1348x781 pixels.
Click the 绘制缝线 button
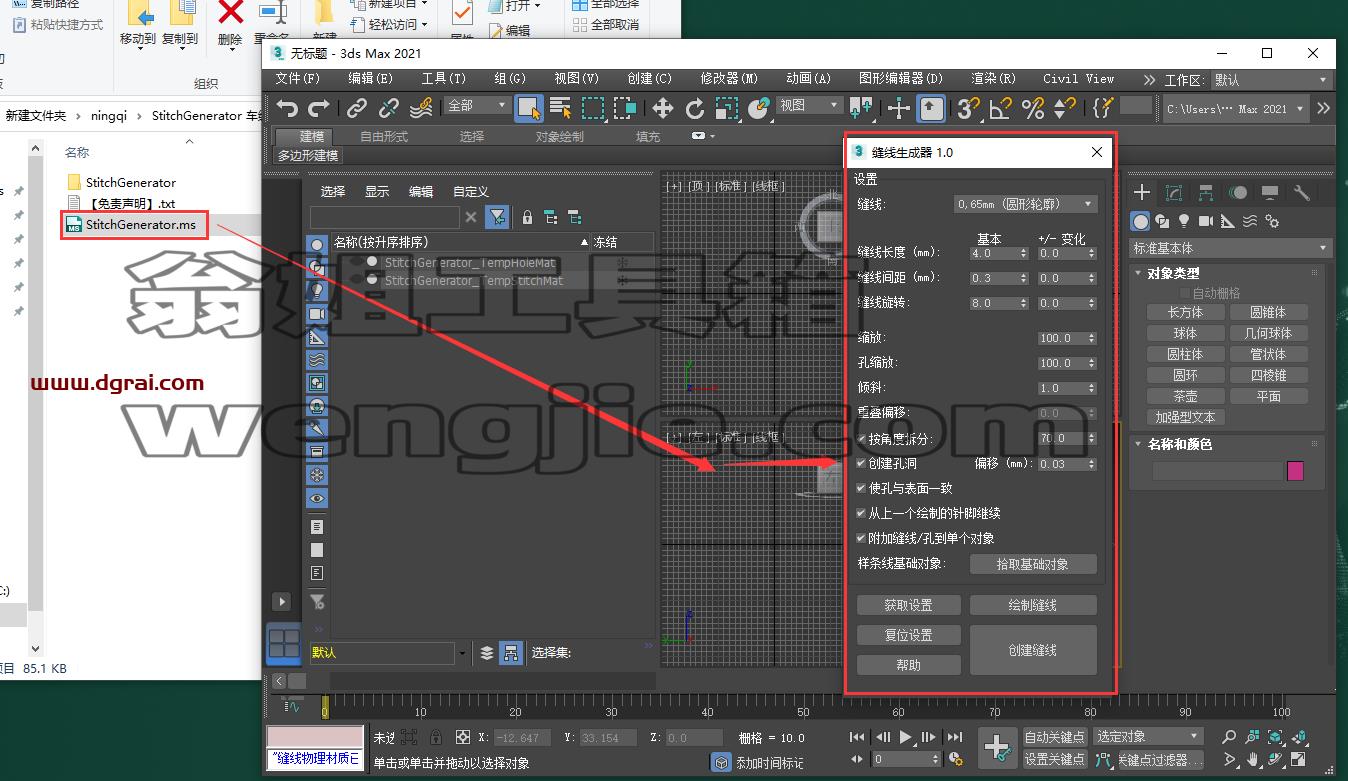pyautogui.click(x=1033, y=605)
